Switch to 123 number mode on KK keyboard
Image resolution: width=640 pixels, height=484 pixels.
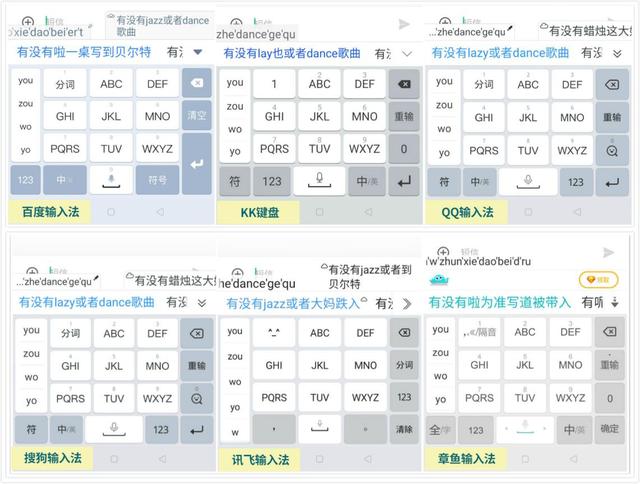point(272,181)
